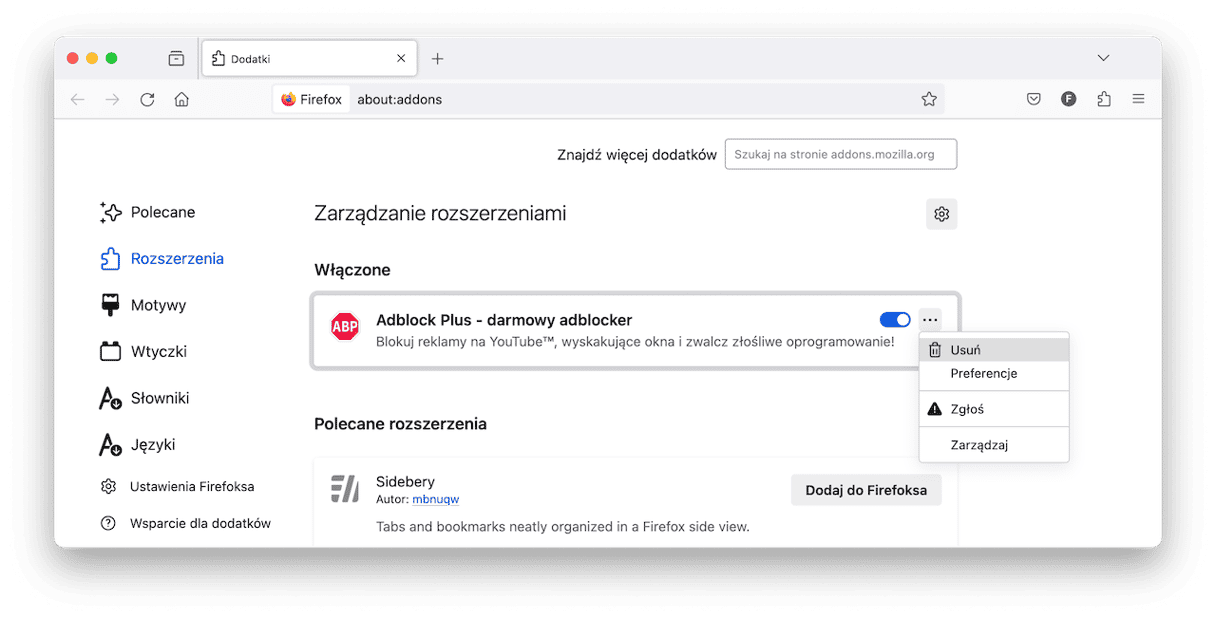Screen dimensions: 1216x619
Task: Go to Firefox home page icon
Action: coord(181,99)
